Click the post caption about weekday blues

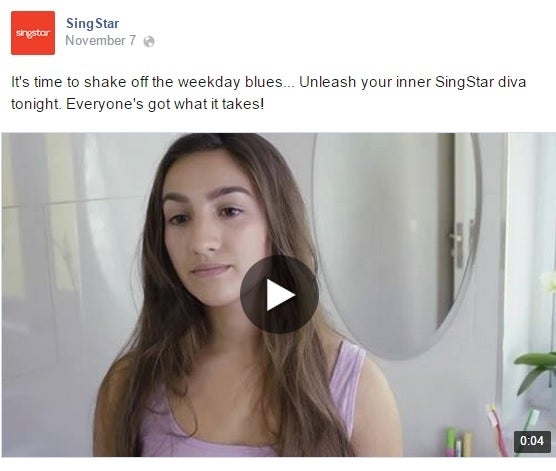coord(269,93)
